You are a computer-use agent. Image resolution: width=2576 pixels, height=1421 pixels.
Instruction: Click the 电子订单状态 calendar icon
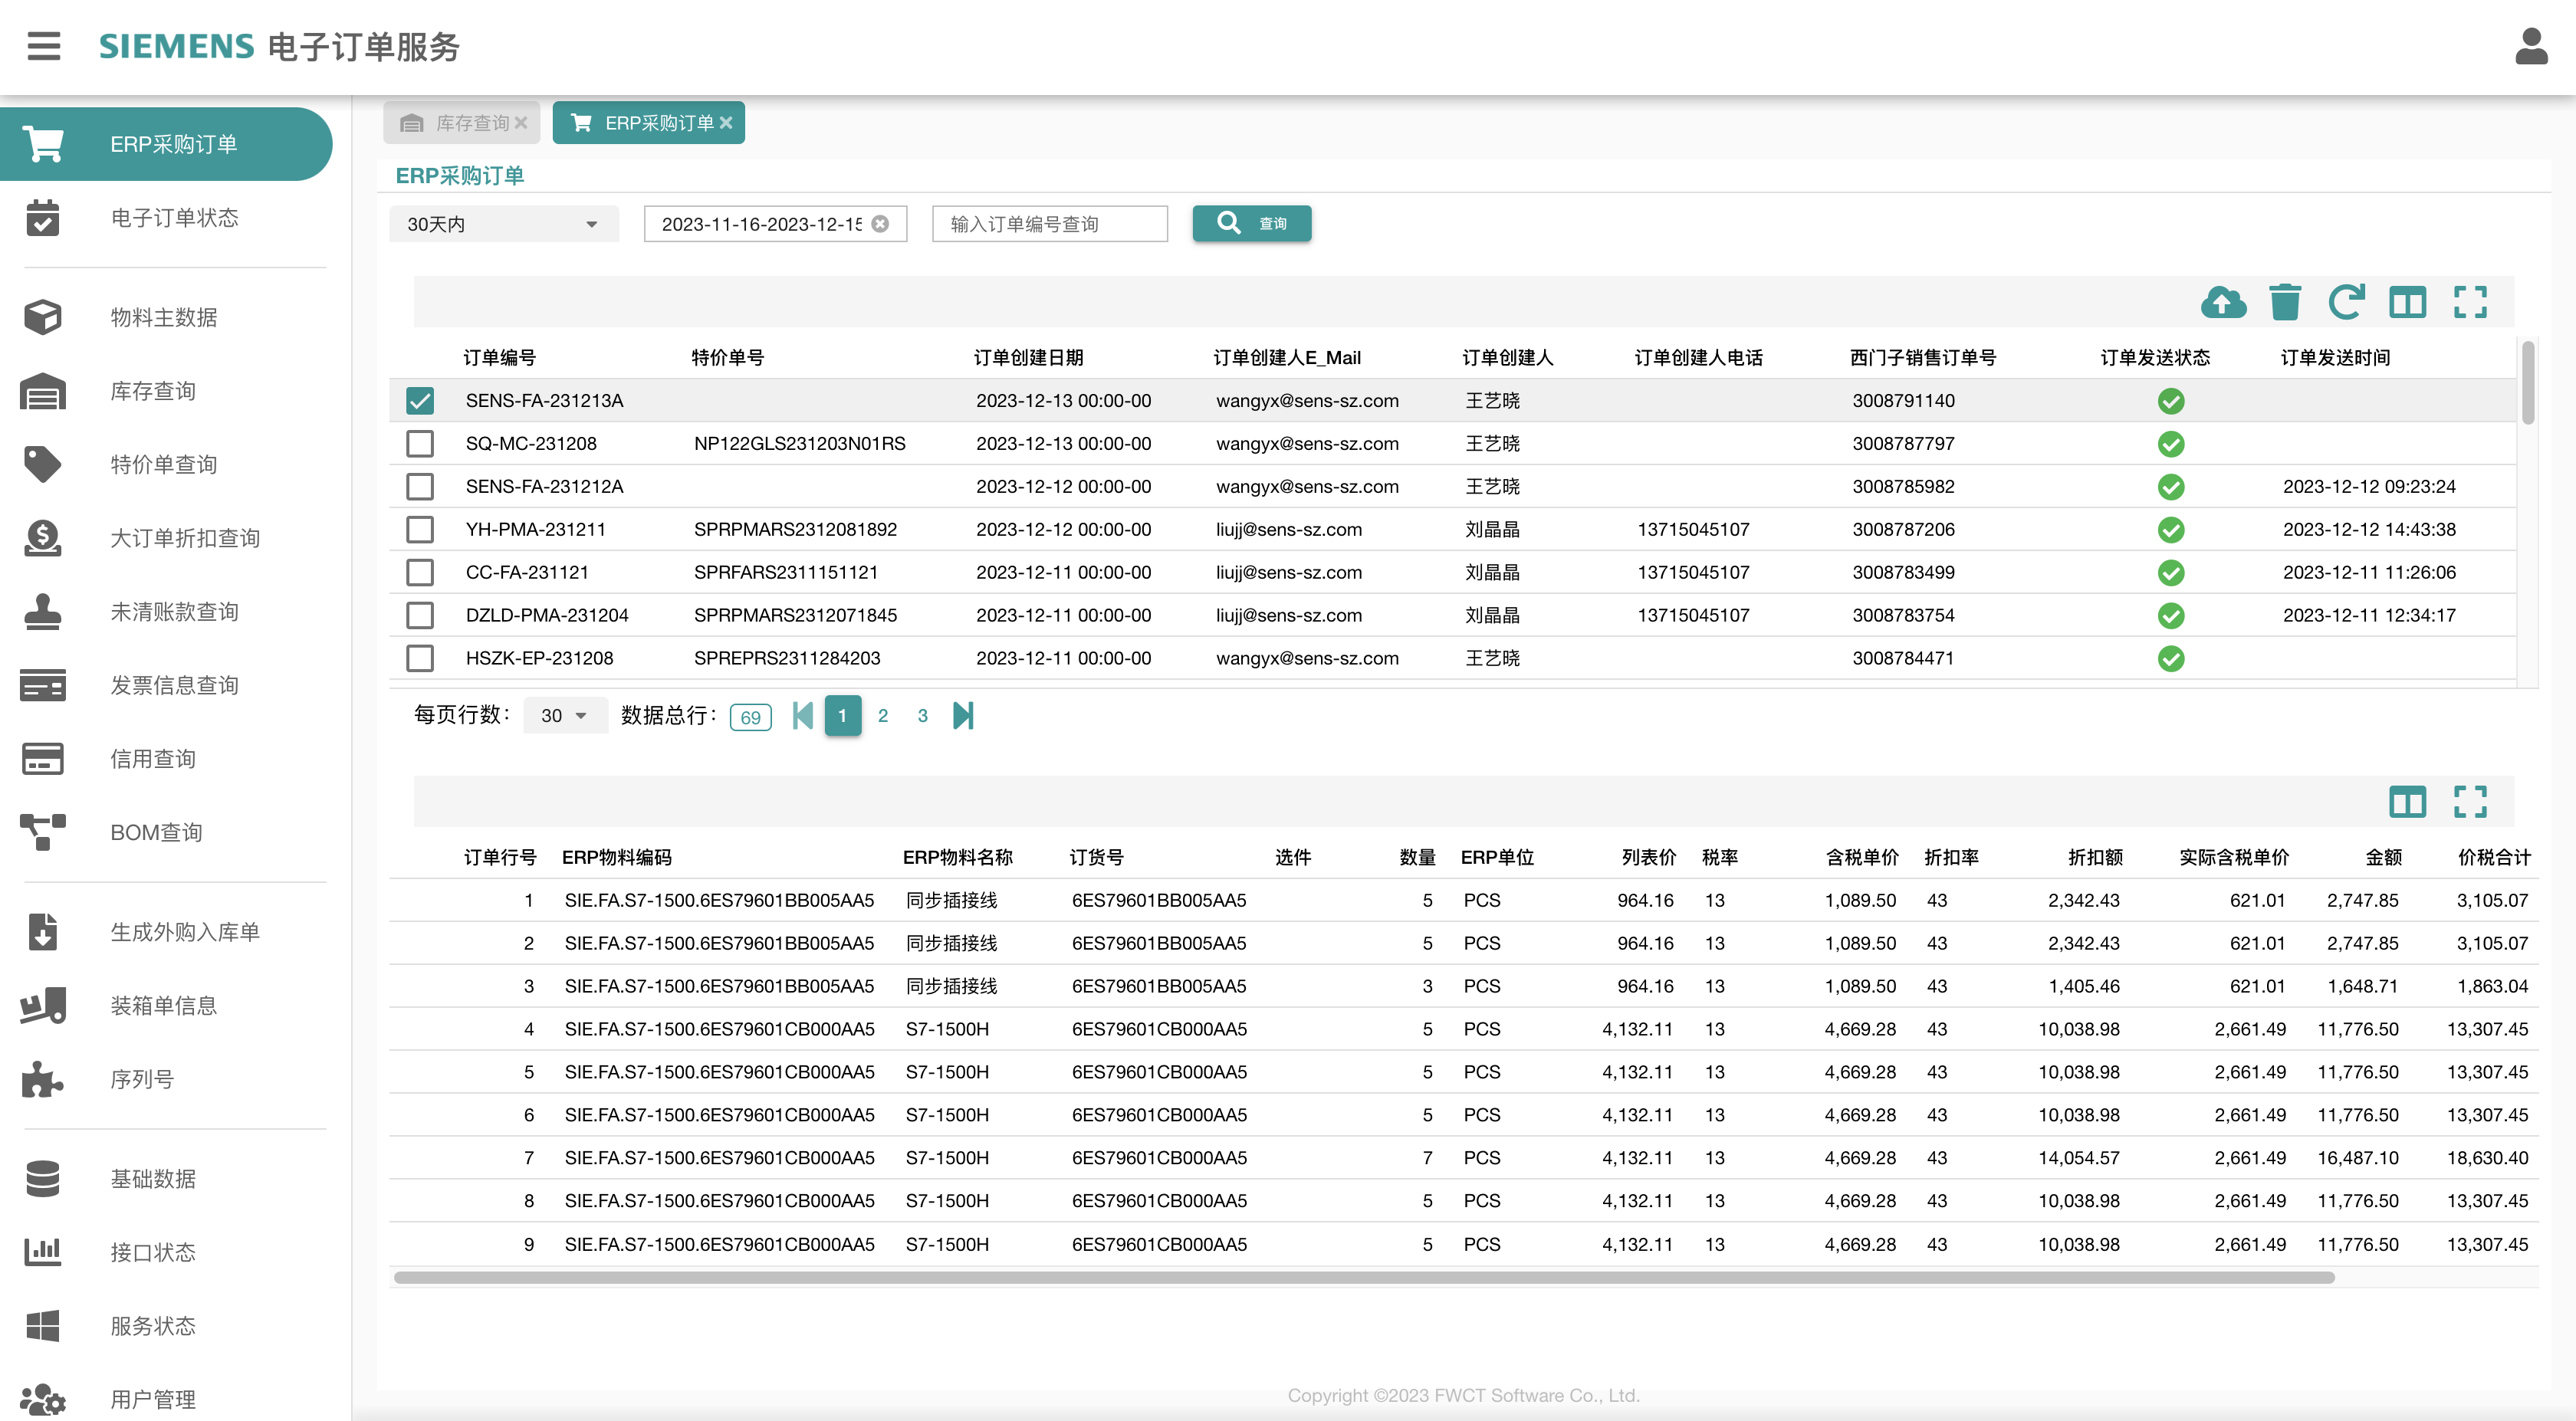coord(43,217)
